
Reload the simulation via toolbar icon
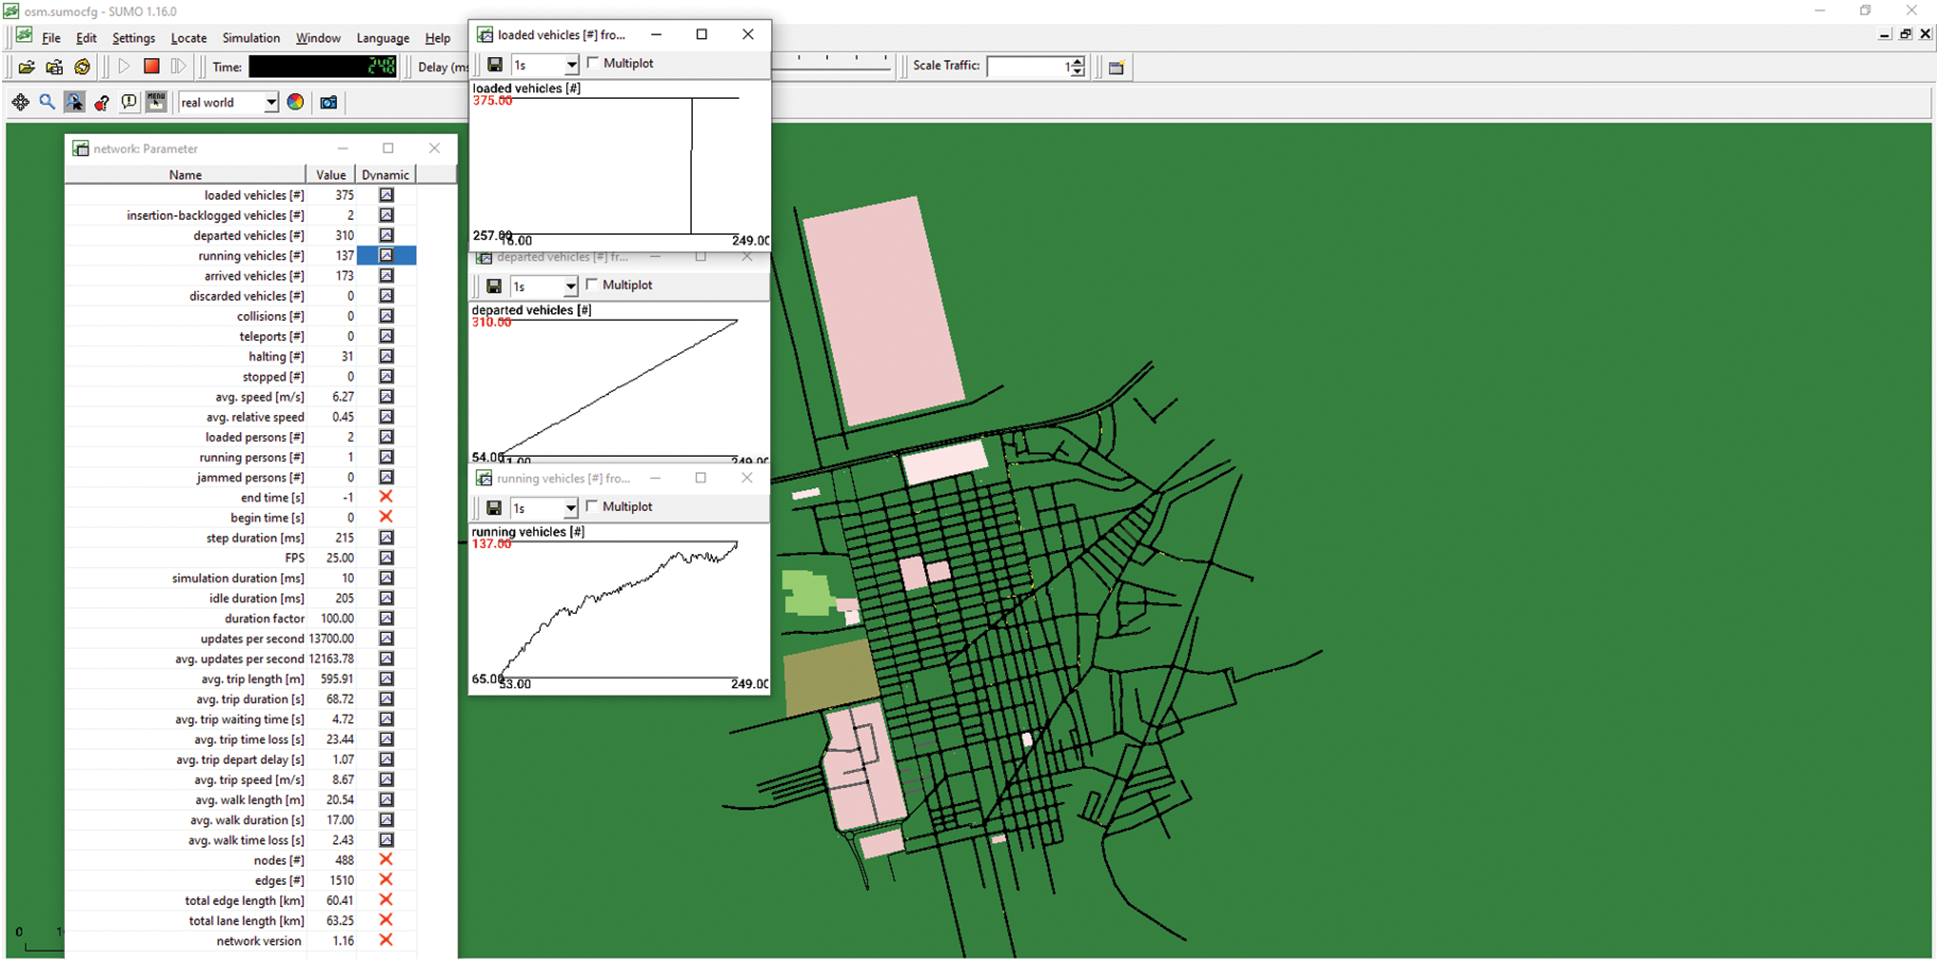click(82, 67)
